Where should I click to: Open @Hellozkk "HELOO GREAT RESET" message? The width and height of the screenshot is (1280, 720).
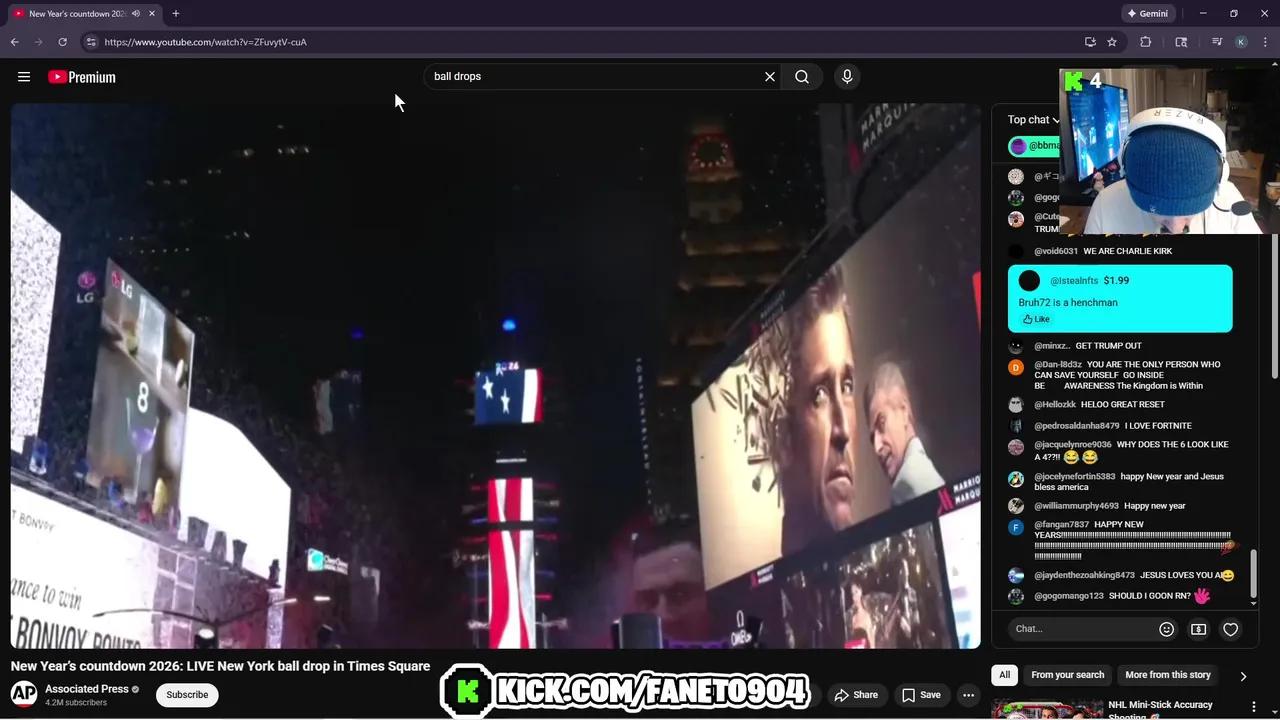(1118, 405)
